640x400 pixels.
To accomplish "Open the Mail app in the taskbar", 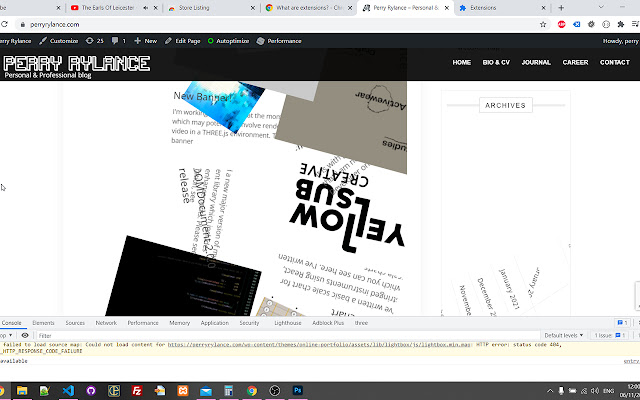I will 206,391.
